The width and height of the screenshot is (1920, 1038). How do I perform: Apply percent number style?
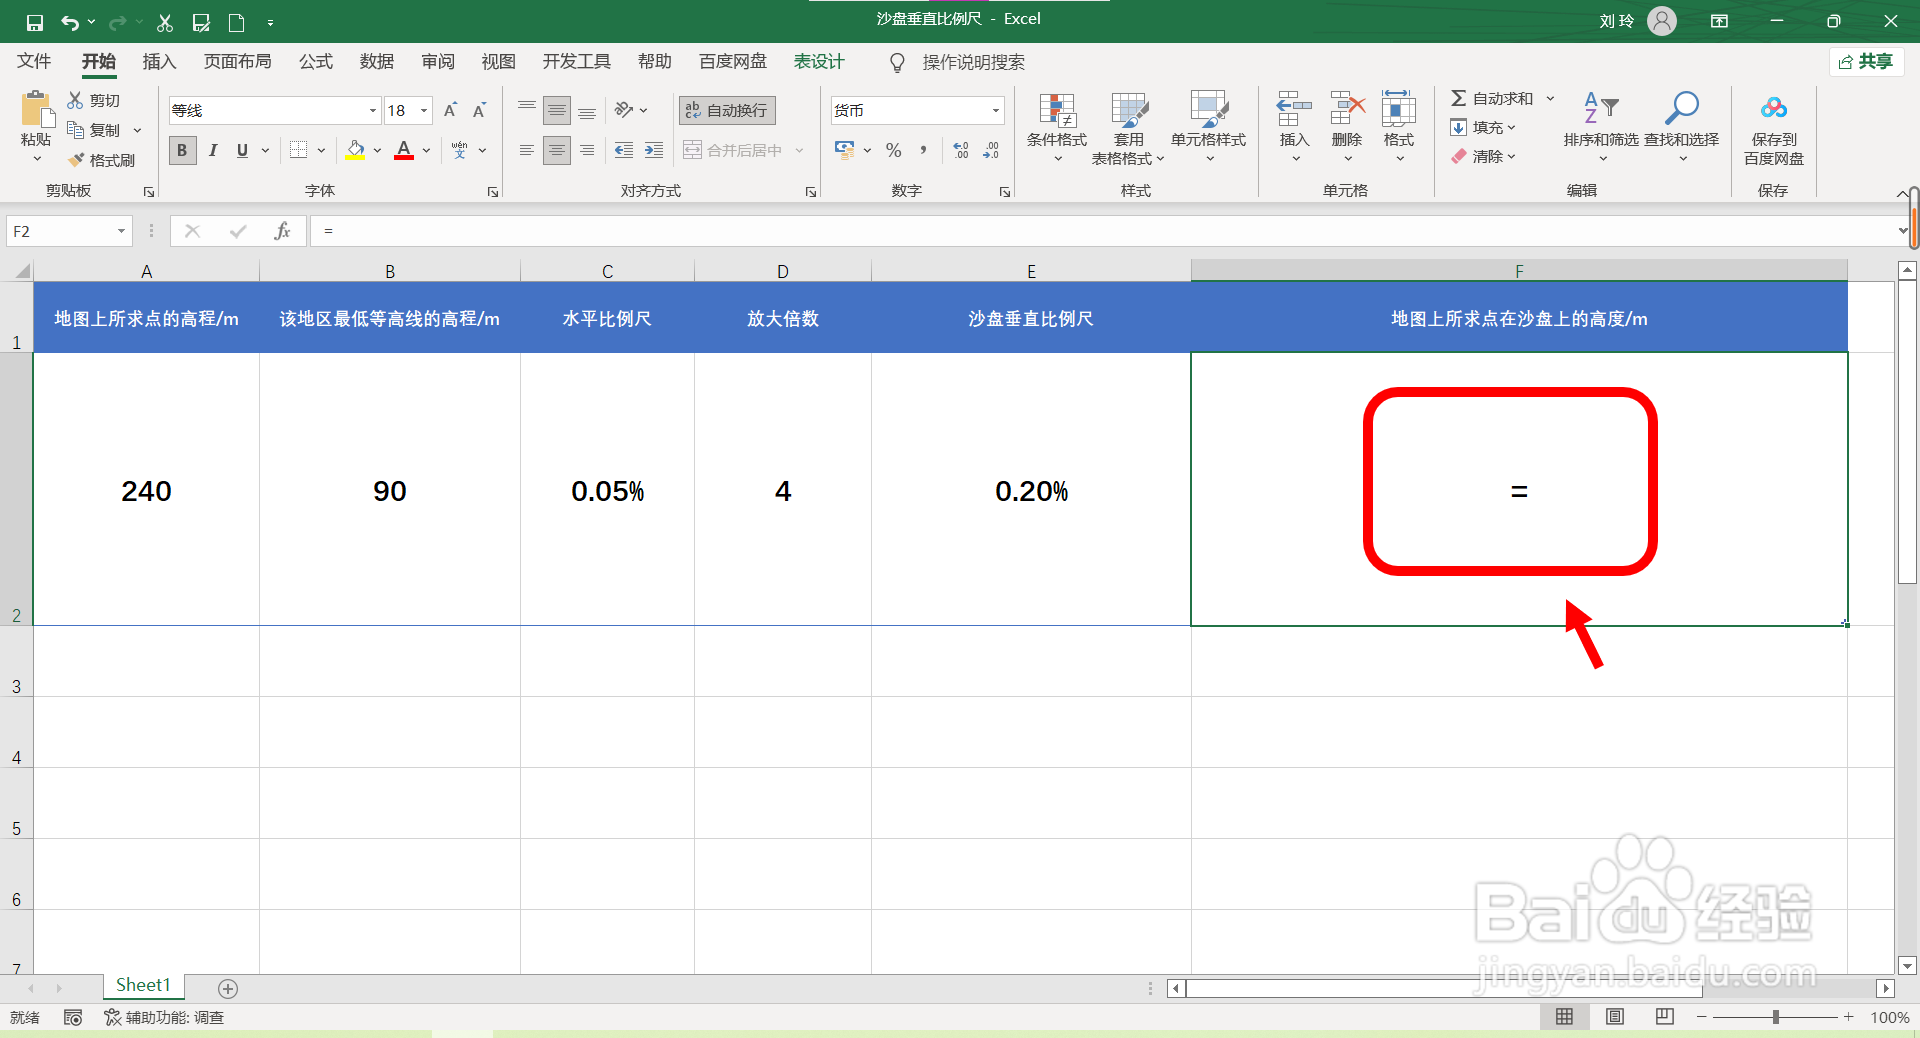pos(893,150)
